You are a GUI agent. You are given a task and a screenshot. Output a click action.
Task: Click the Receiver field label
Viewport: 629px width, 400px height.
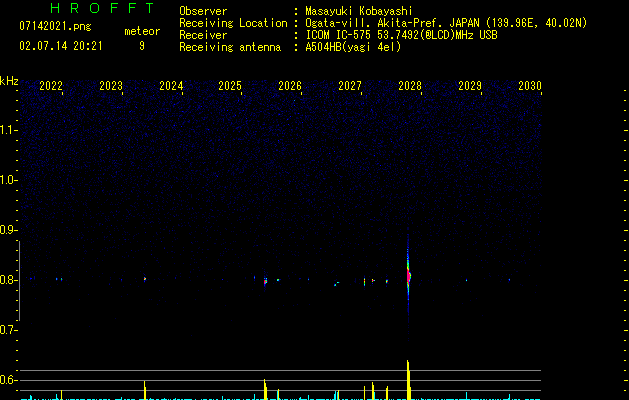pos(203,35)
